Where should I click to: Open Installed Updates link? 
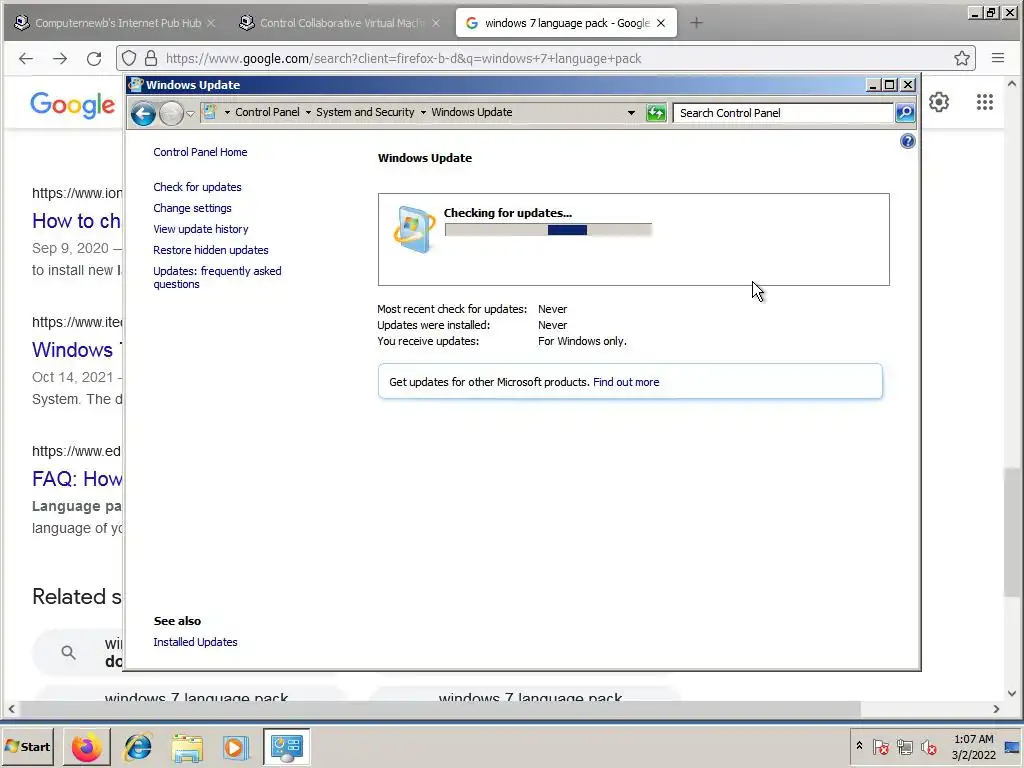click(195, 642)
